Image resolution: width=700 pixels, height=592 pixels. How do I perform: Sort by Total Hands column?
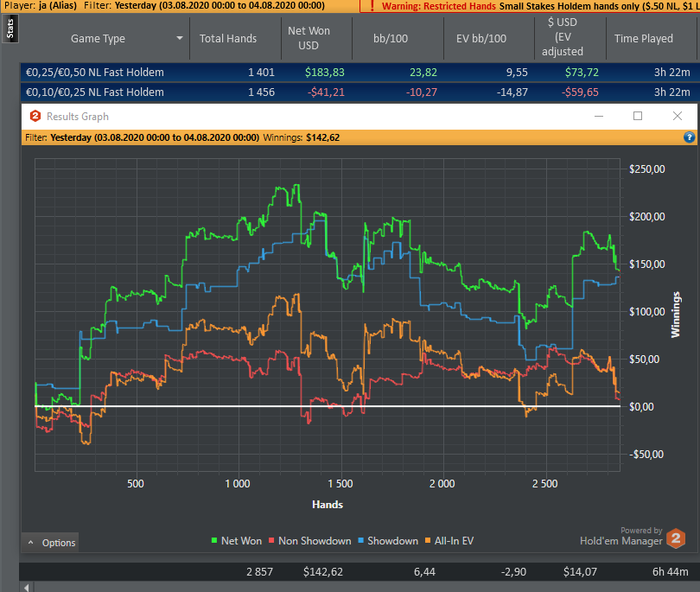tap(228, 39)
